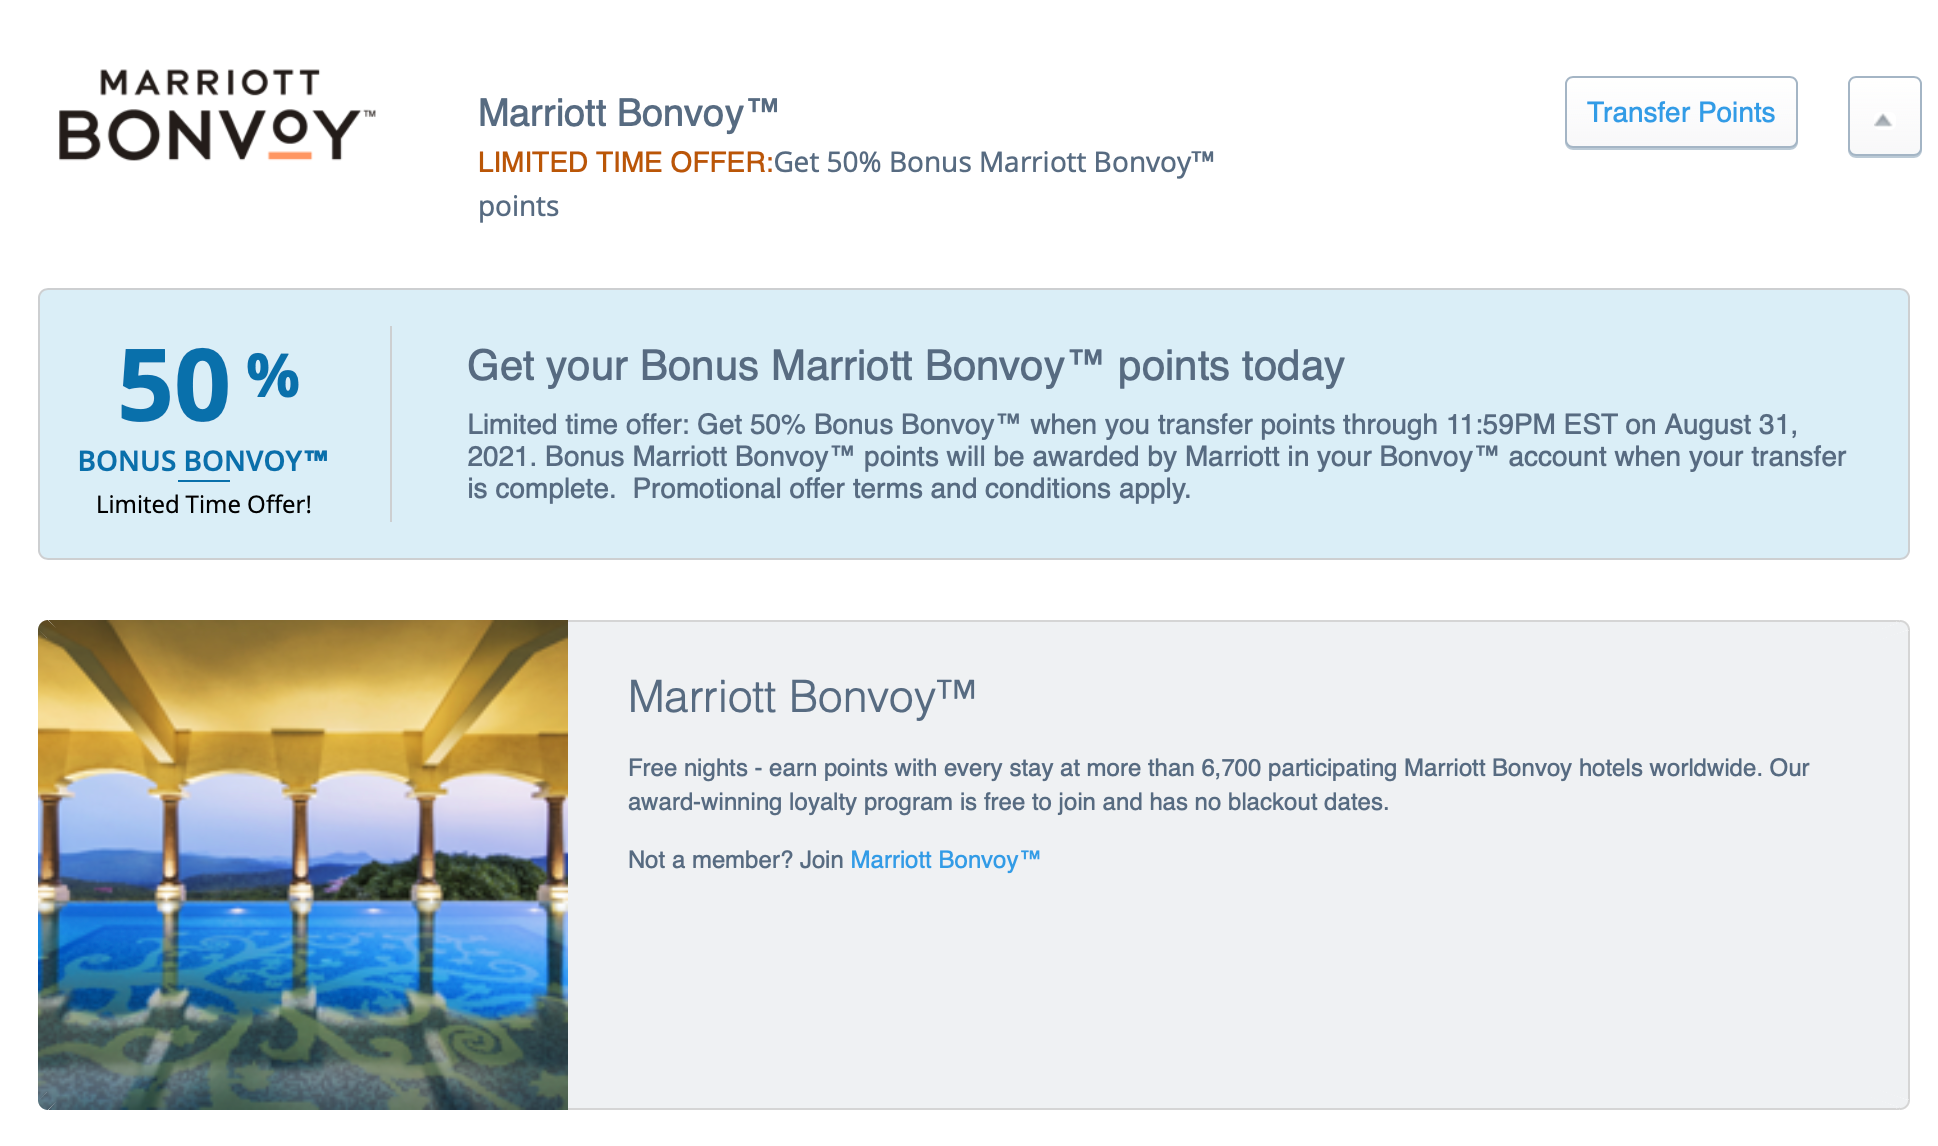Viewport: 1938px width, 1146px height.
Task: Click the TM mark after Get your Bonus heading
Action: tap(1085, 355)
